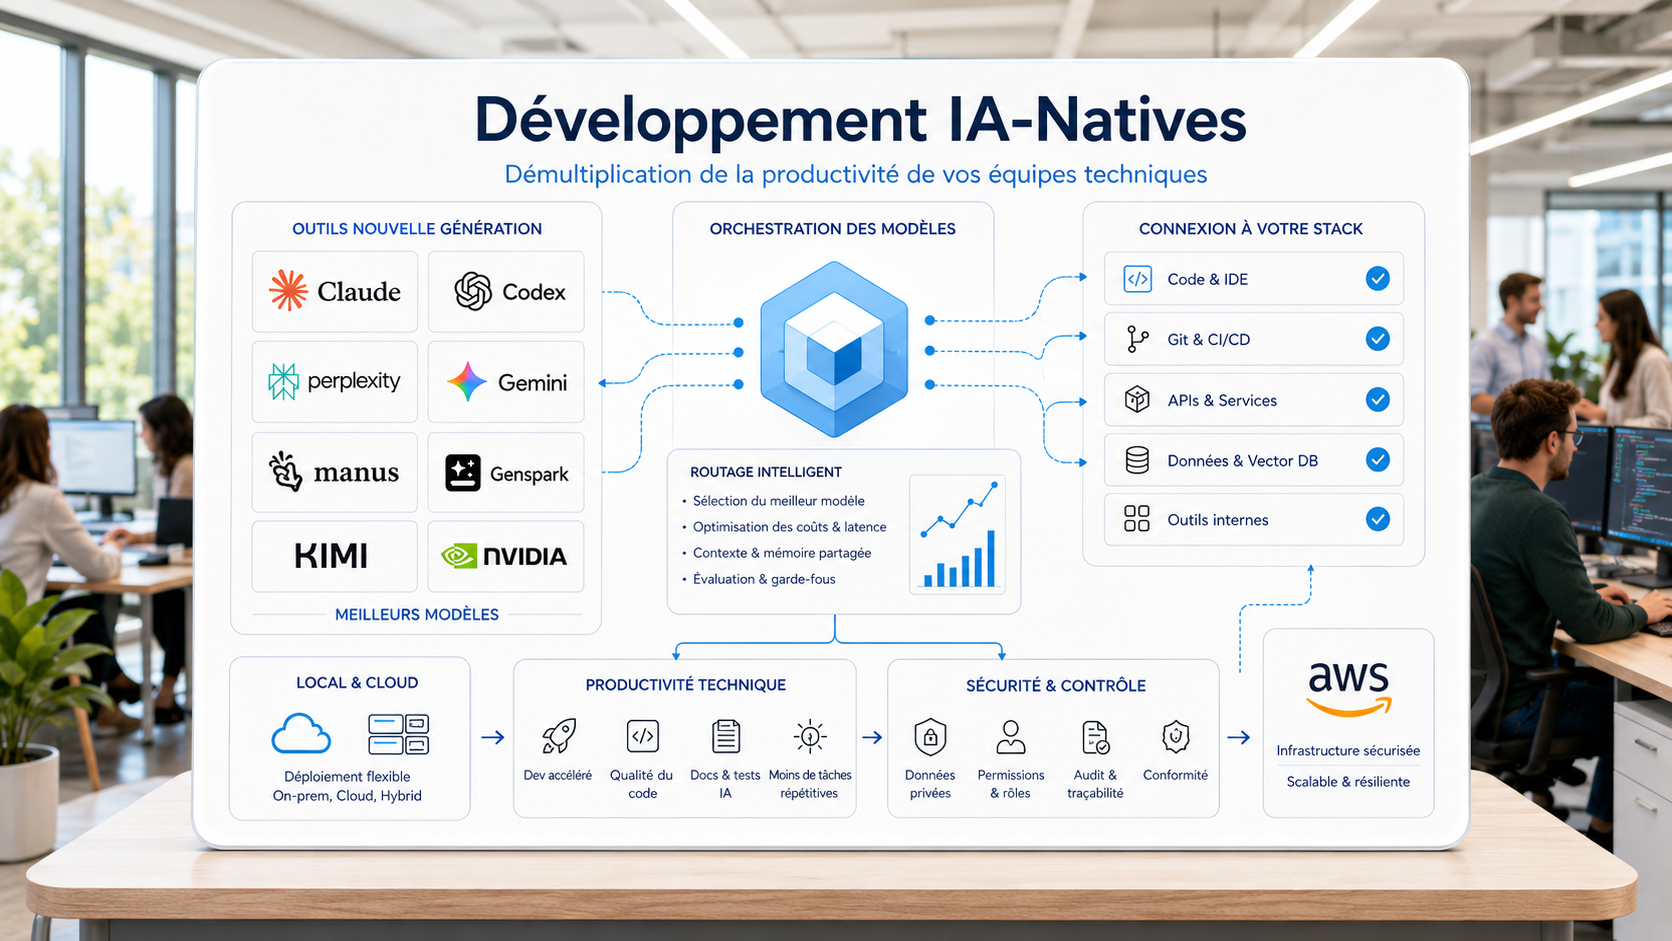Click the 'Audit & traçabilité' label

pos(1095,784)
